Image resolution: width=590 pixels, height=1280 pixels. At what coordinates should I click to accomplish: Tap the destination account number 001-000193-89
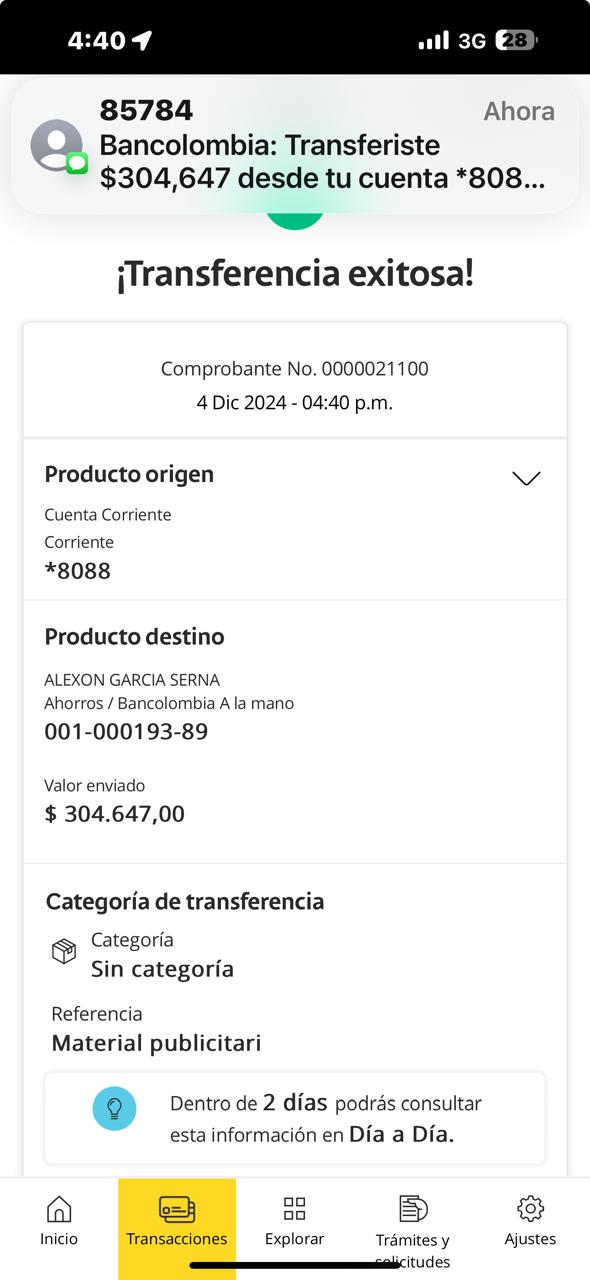coord(126,732)
